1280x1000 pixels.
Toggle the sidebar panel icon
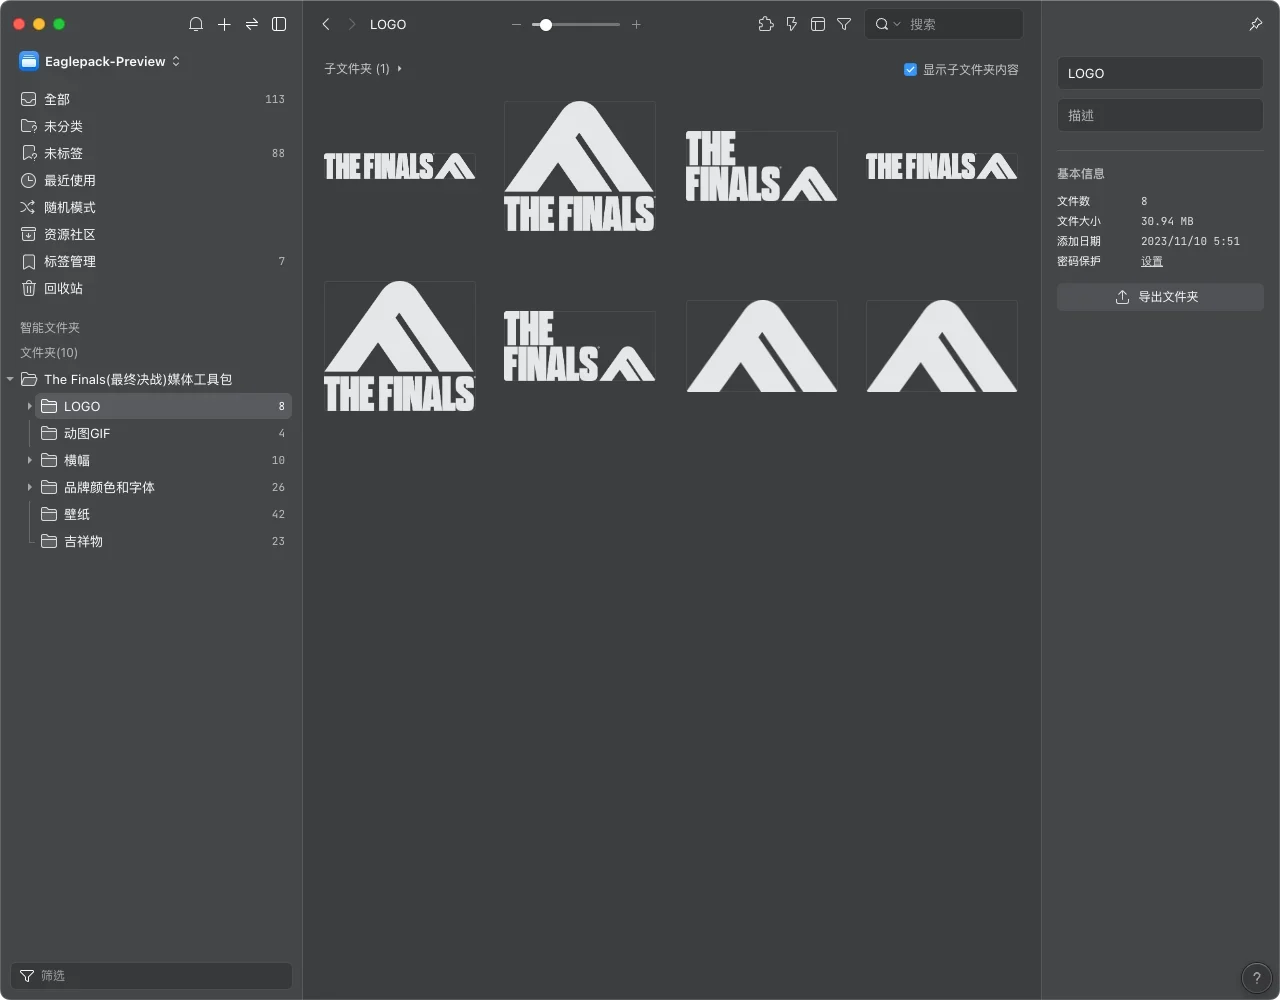pyautogui.click(x=279, y=24)
